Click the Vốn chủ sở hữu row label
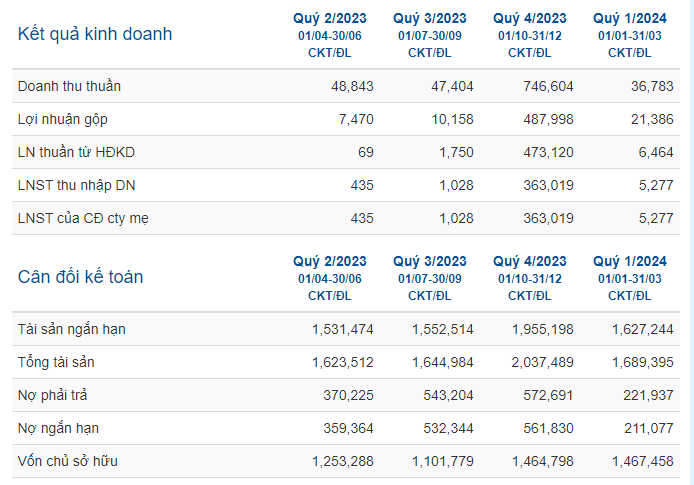 (x=68, y=461)
